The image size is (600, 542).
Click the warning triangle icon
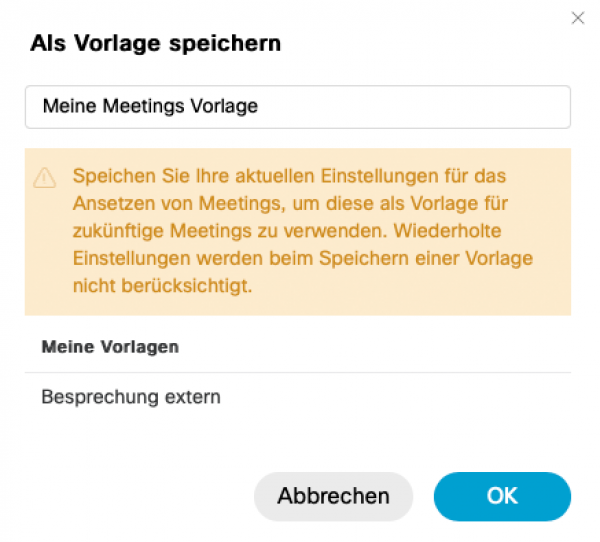45,178
